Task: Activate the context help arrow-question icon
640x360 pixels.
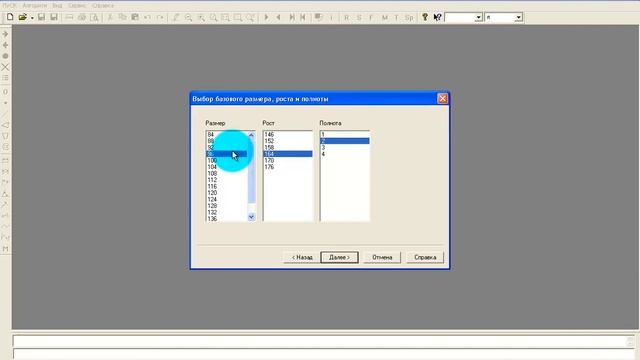Action: (437, 17)
